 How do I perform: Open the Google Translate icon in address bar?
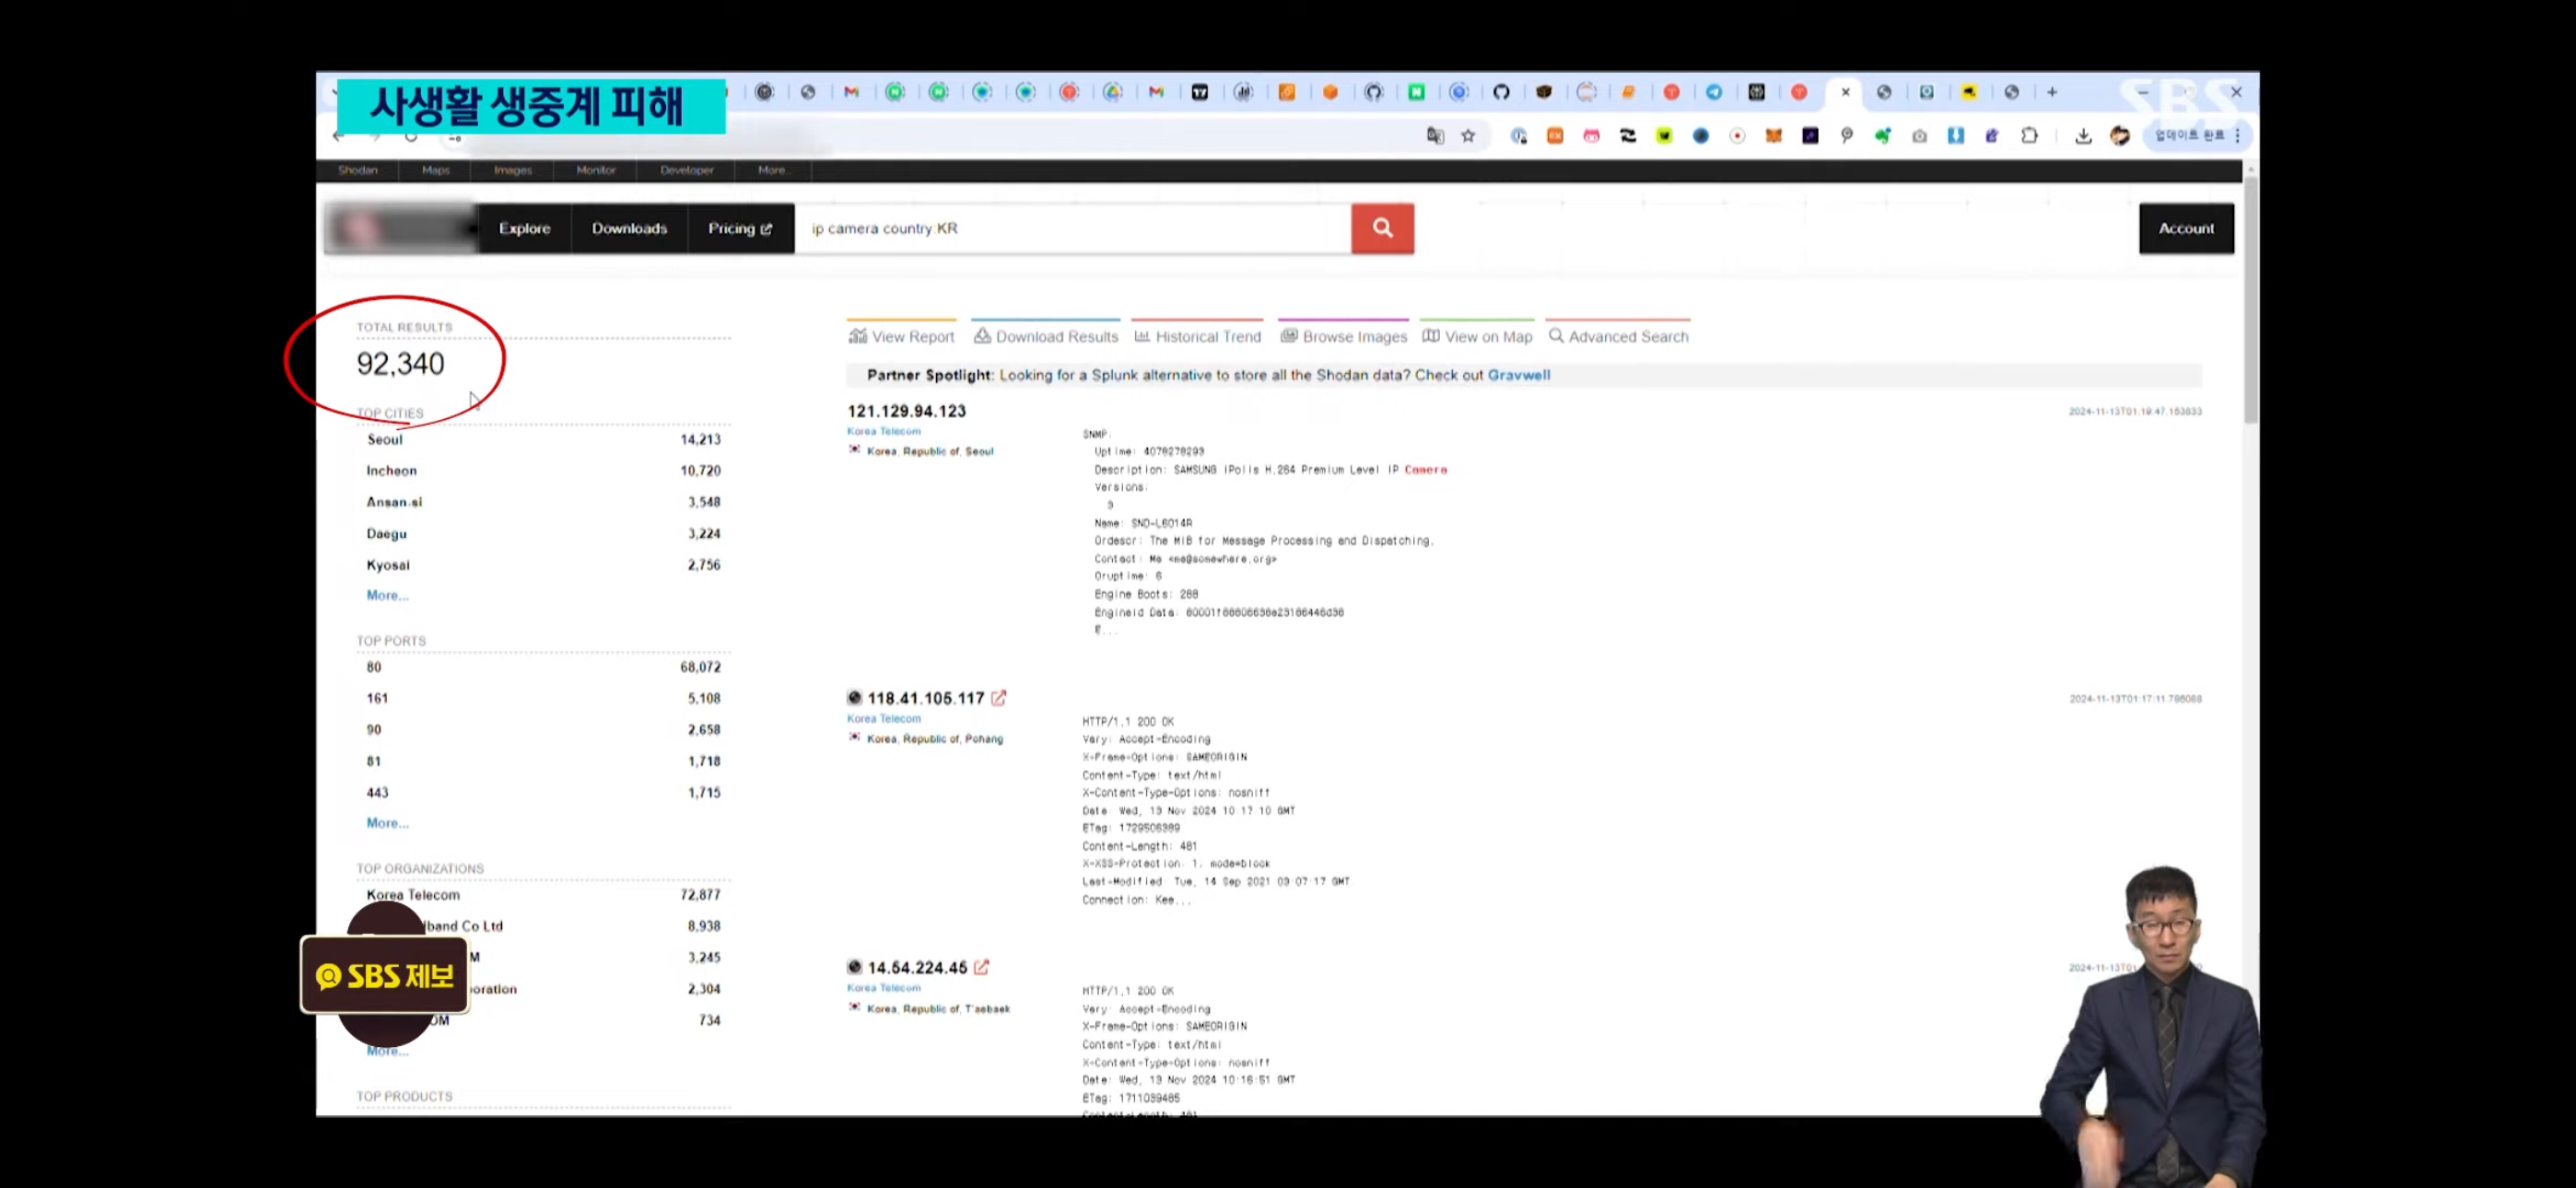point(1435,136)
